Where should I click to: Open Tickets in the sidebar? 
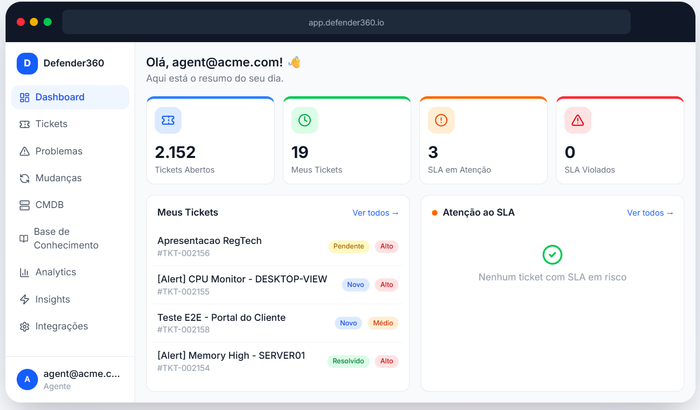(x=51, y=124)
